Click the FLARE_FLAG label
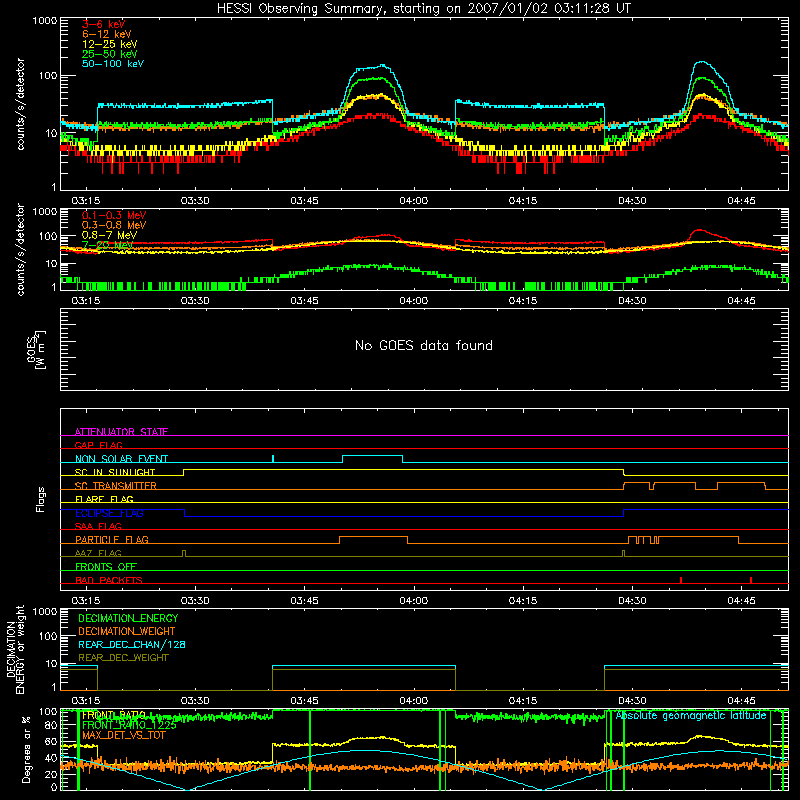 (x=104, y=499)
